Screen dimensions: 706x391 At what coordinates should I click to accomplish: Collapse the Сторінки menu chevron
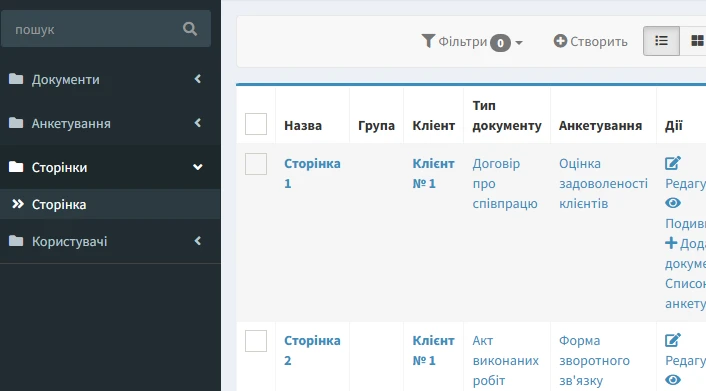tap(198, 167)
